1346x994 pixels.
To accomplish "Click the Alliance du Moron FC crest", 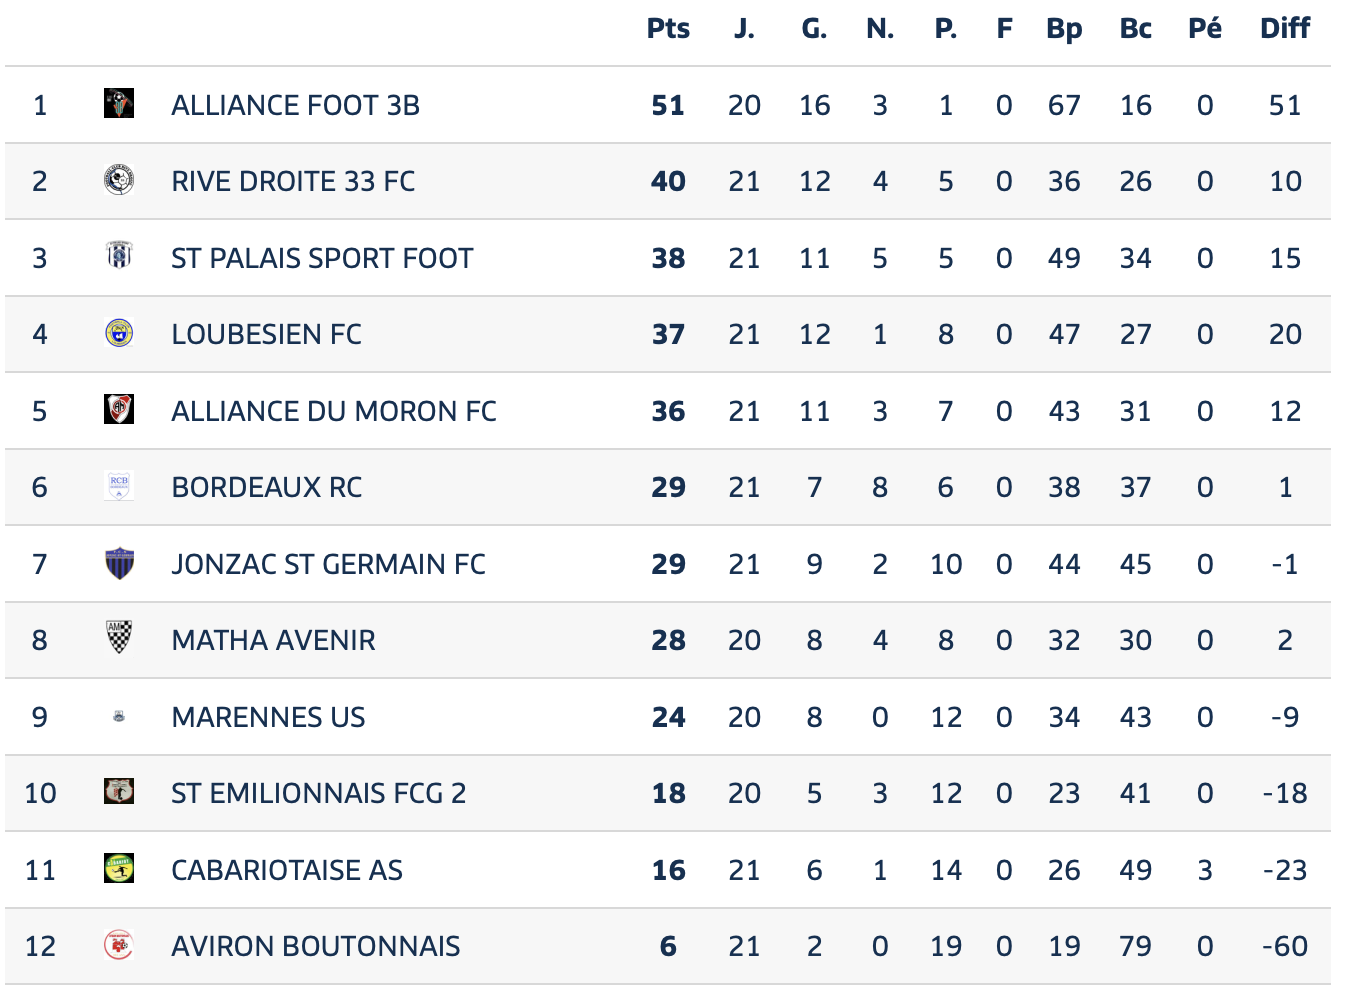I will point(119,409).
